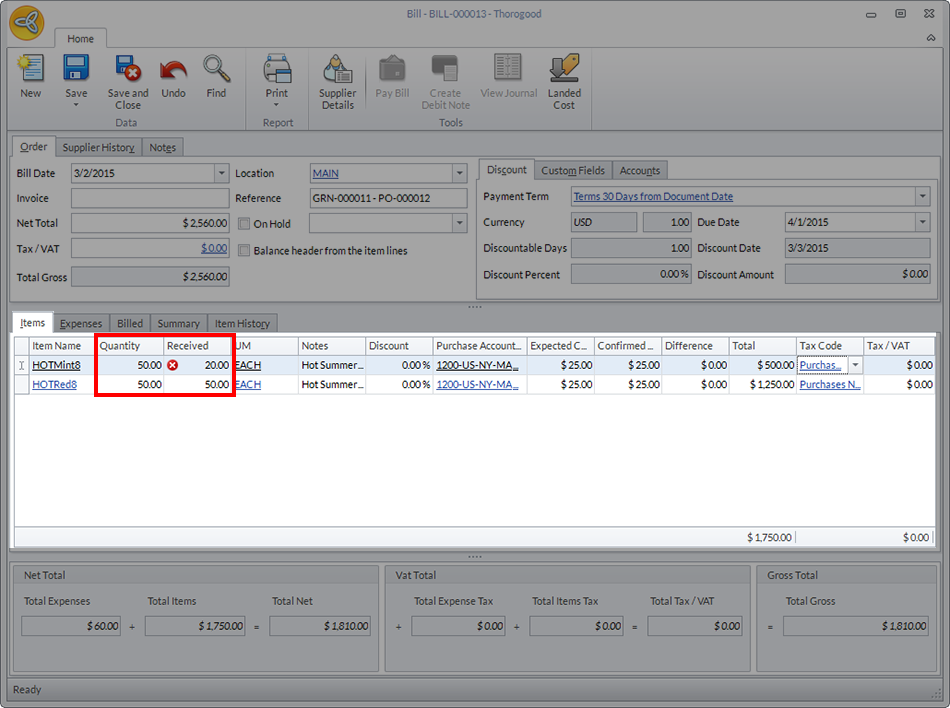Click the Invoice input field
The height and width of the screenshot is (708, 950).
coord(150,198)
